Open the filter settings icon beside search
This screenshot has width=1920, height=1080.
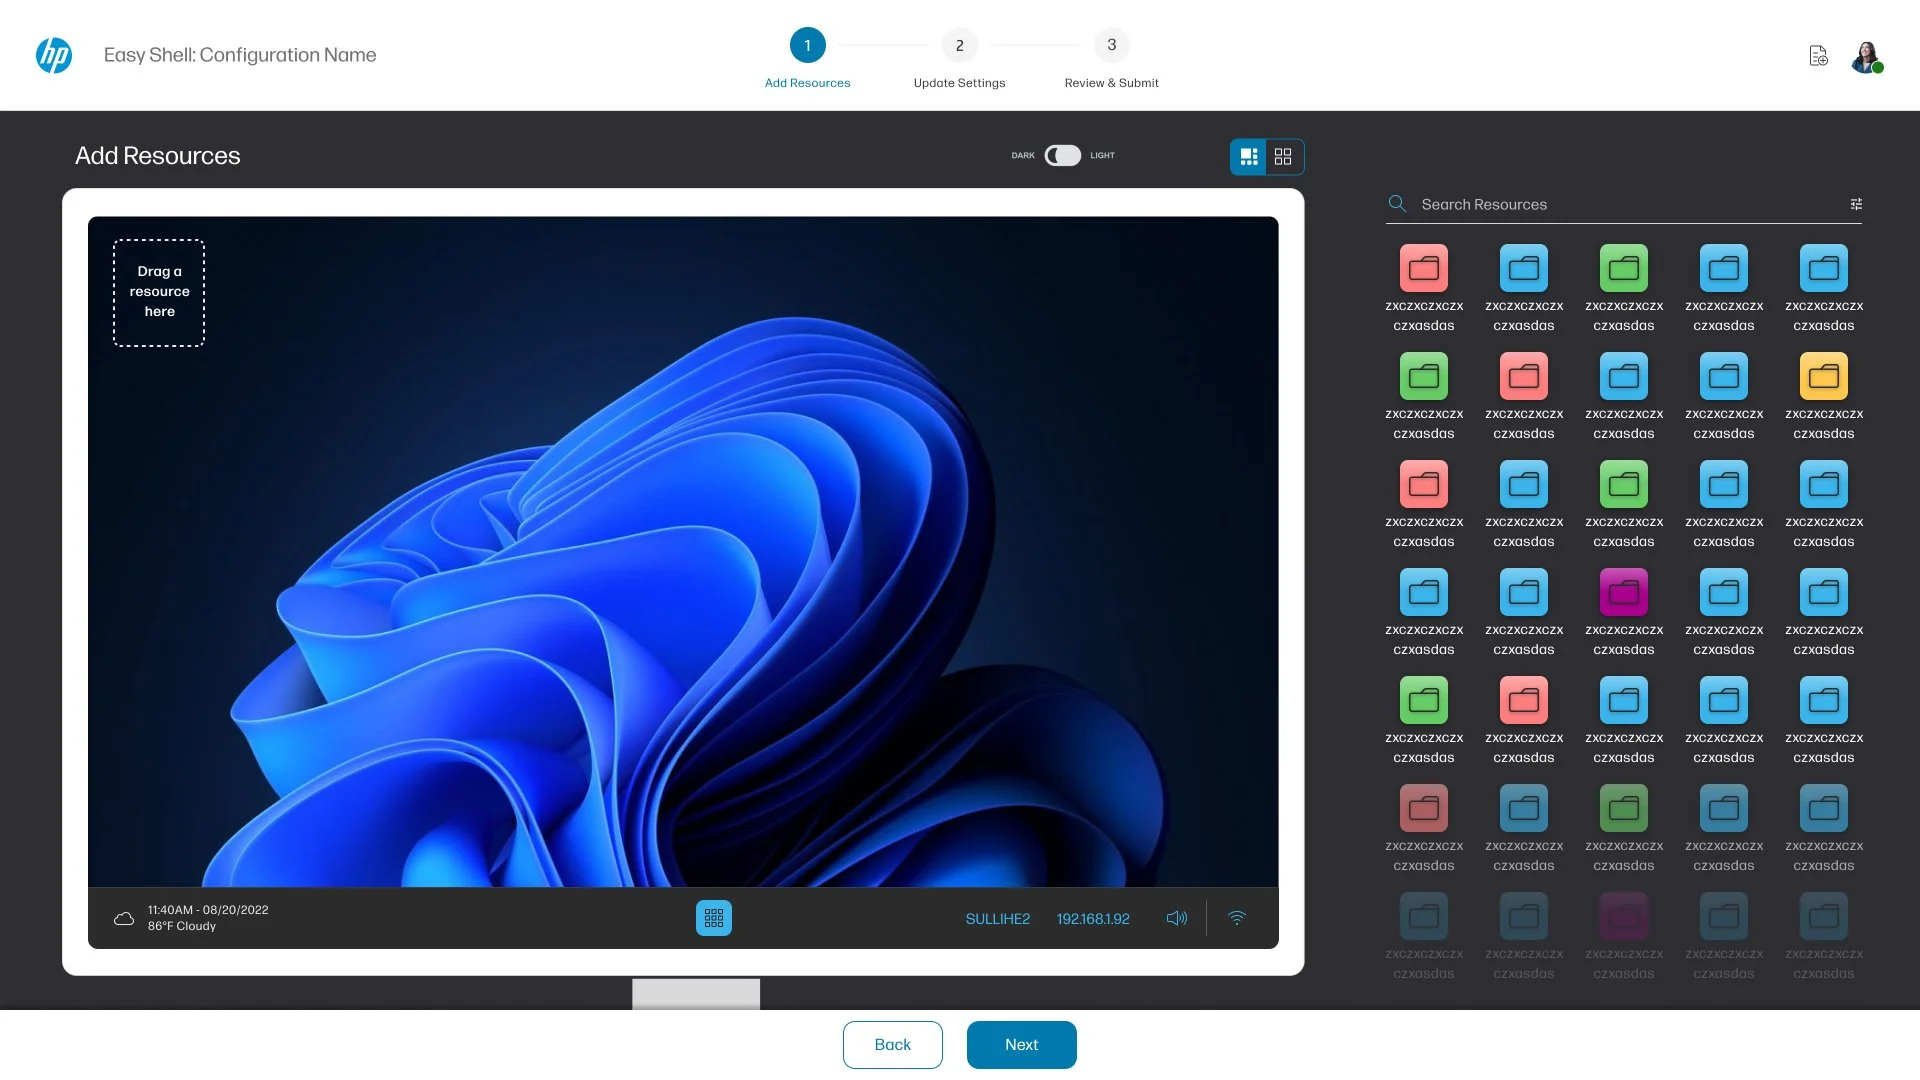1856,204
